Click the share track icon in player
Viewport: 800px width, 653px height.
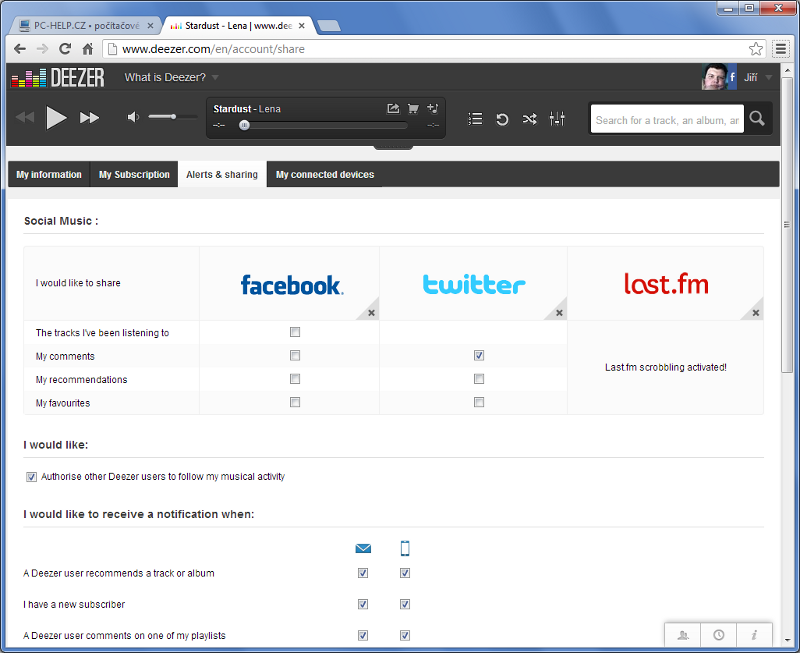(x=393, y=108)
